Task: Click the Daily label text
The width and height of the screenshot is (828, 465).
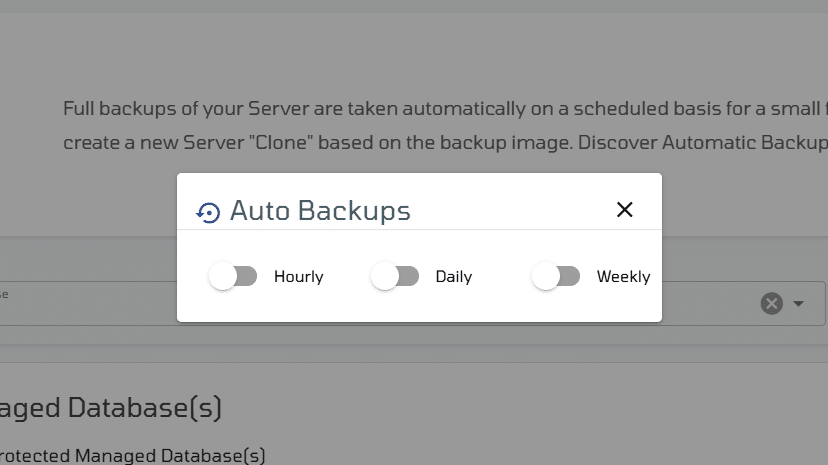Action: (454, 277)
